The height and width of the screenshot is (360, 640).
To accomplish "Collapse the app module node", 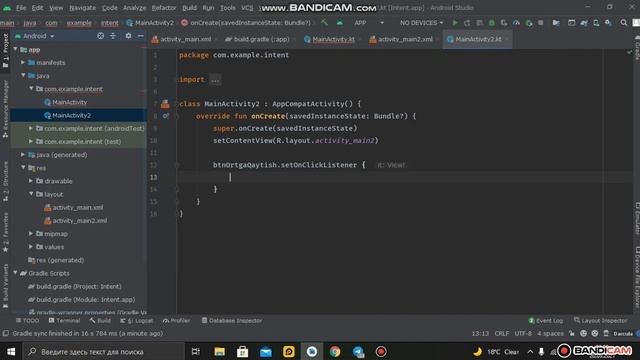I will tap(16, 49).
